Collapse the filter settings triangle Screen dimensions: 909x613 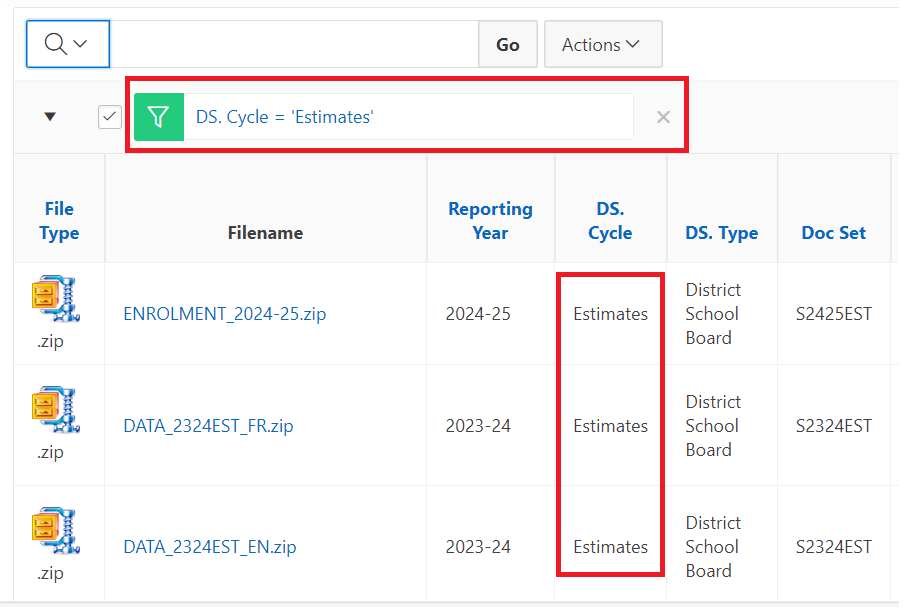tap(50, 117)
